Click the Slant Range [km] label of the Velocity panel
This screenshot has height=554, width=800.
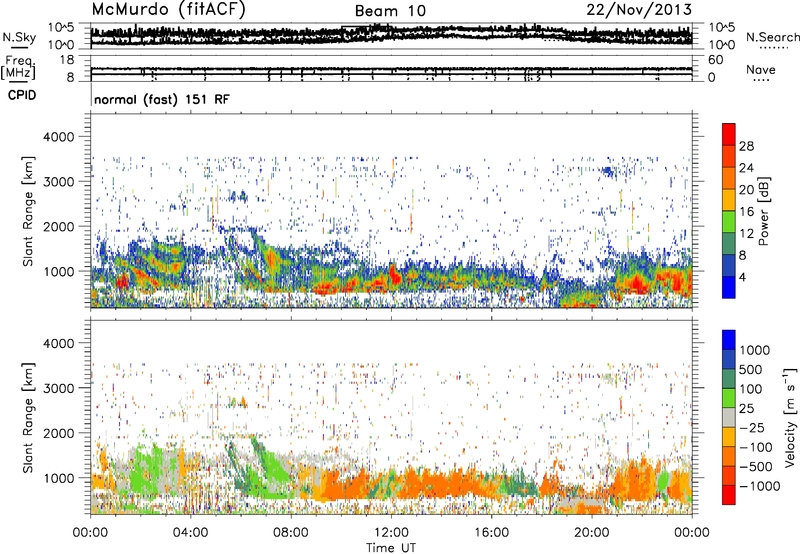[x=27, y=417]
